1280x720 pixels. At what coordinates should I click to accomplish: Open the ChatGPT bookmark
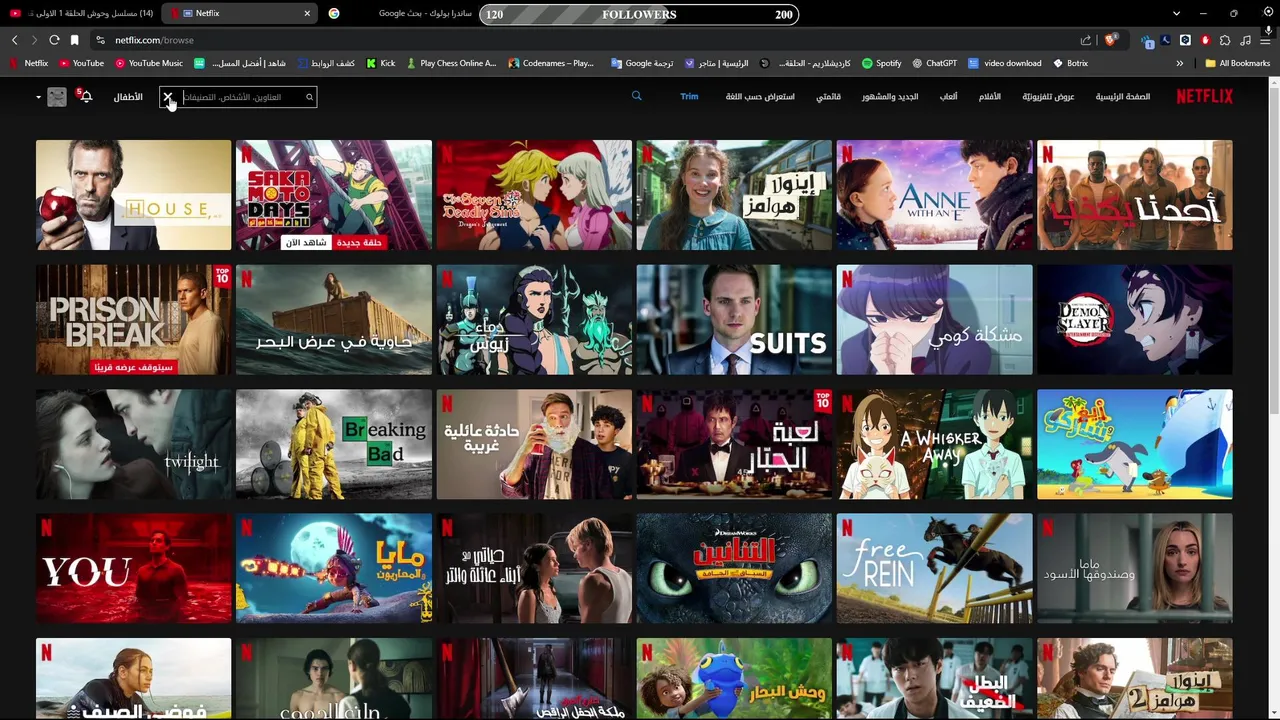pos(934,63)
